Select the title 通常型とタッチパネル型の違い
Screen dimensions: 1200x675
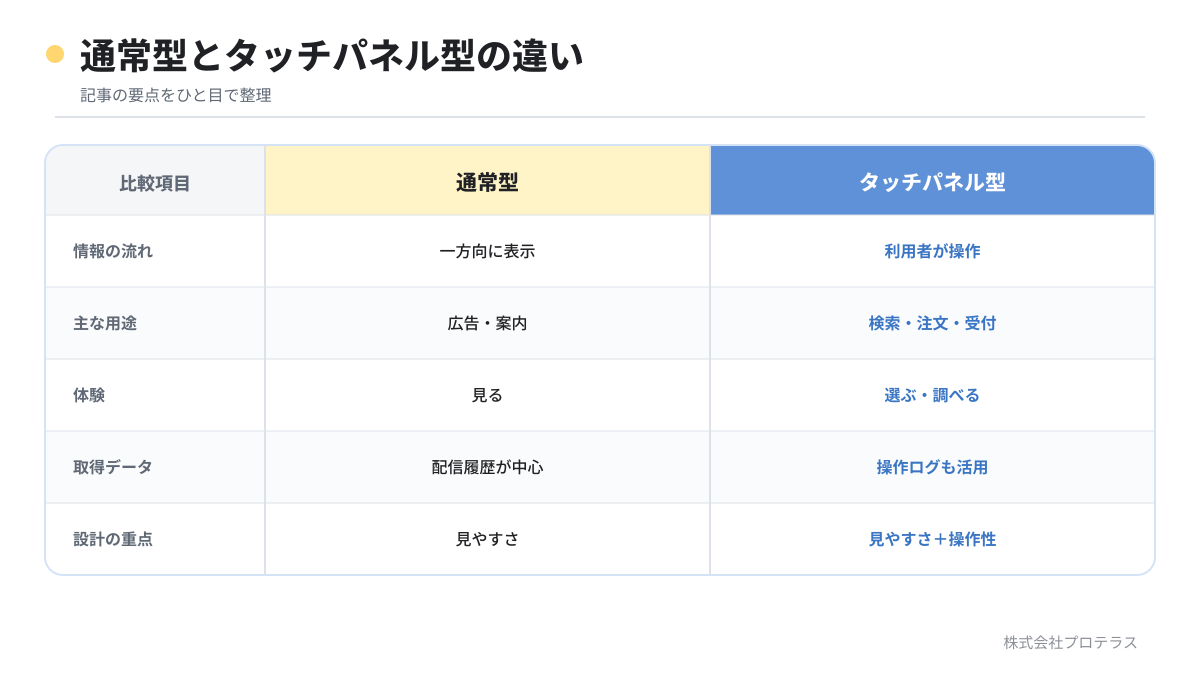(331, 56)
